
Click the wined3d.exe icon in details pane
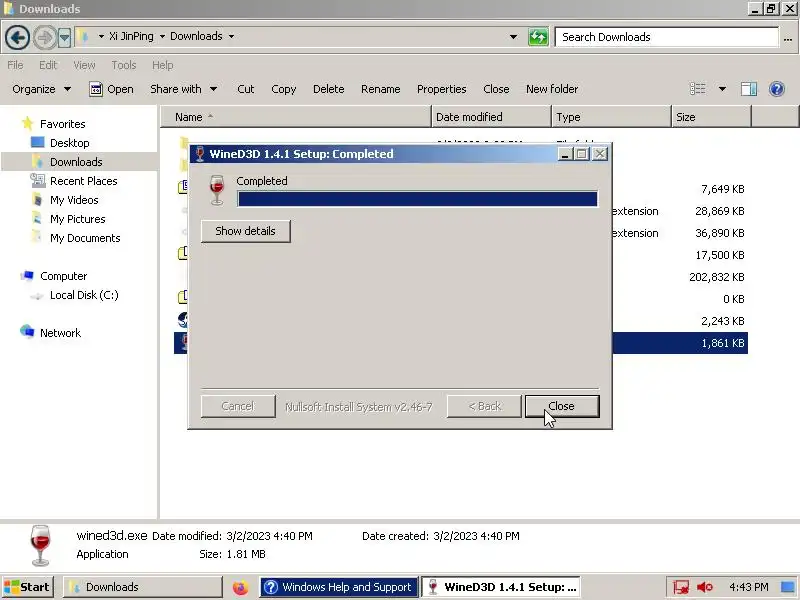pyautogui.click(x=40, y=545)
